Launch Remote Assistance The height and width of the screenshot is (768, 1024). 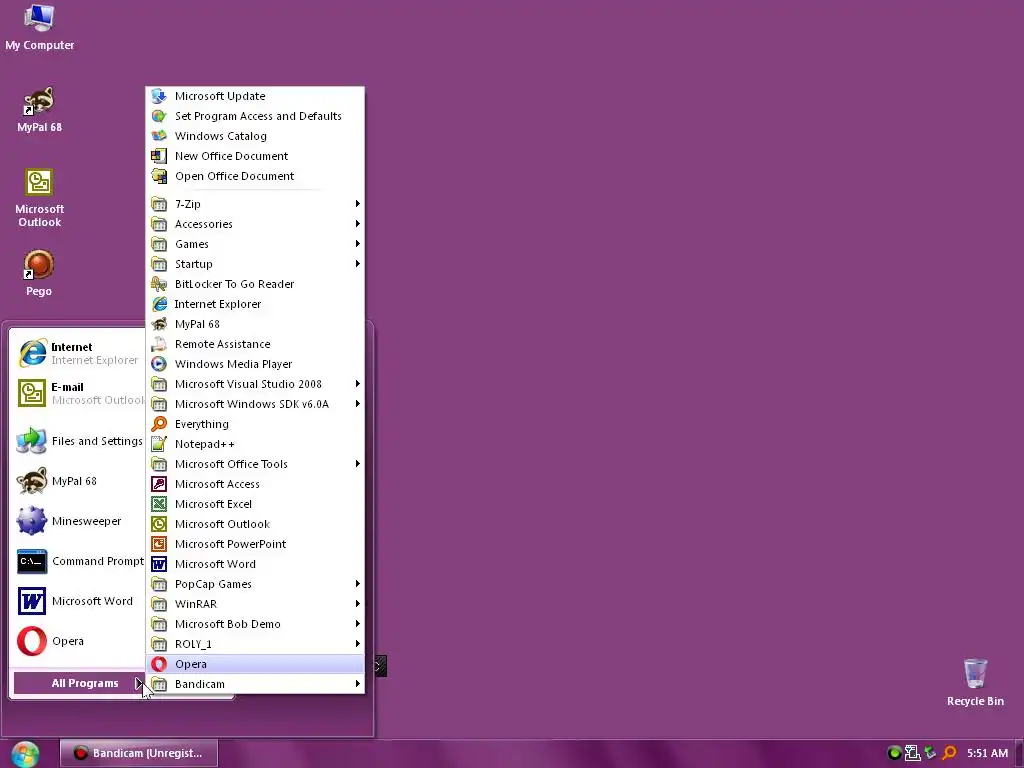(x=255, y=344)
